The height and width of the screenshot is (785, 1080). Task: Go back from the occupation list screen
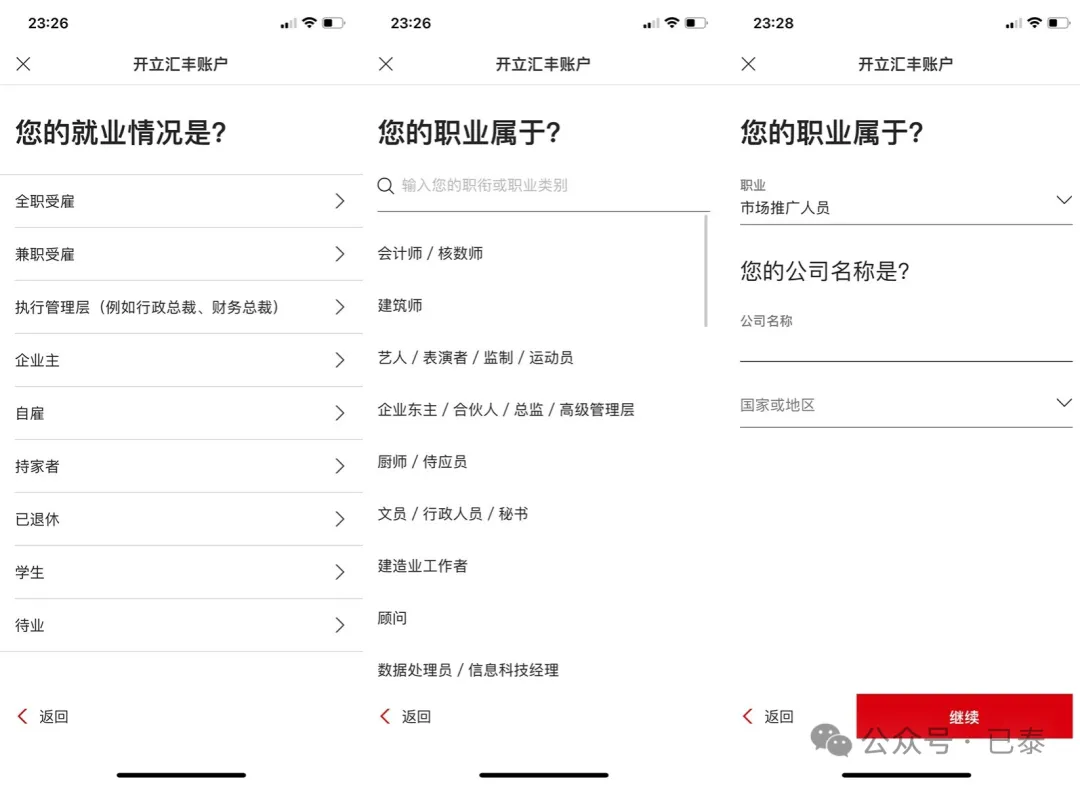coord(405,716)
